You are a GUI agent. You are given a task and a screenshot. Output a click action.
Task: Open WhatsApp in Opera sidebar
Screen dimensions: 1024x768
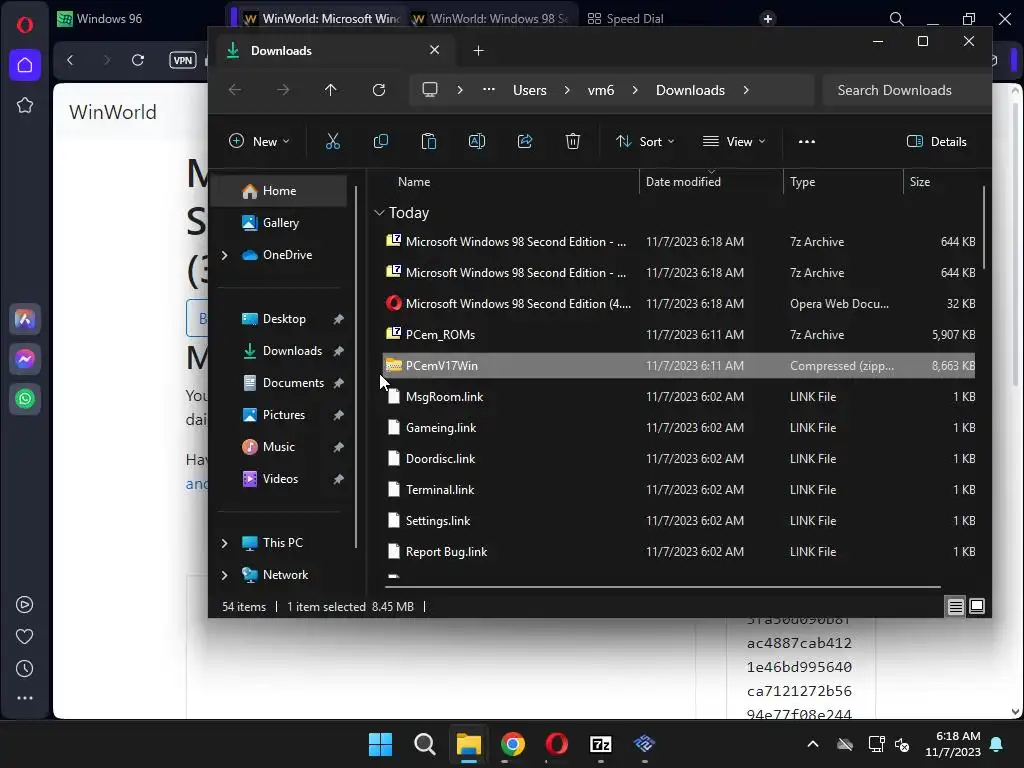[25, 399]
